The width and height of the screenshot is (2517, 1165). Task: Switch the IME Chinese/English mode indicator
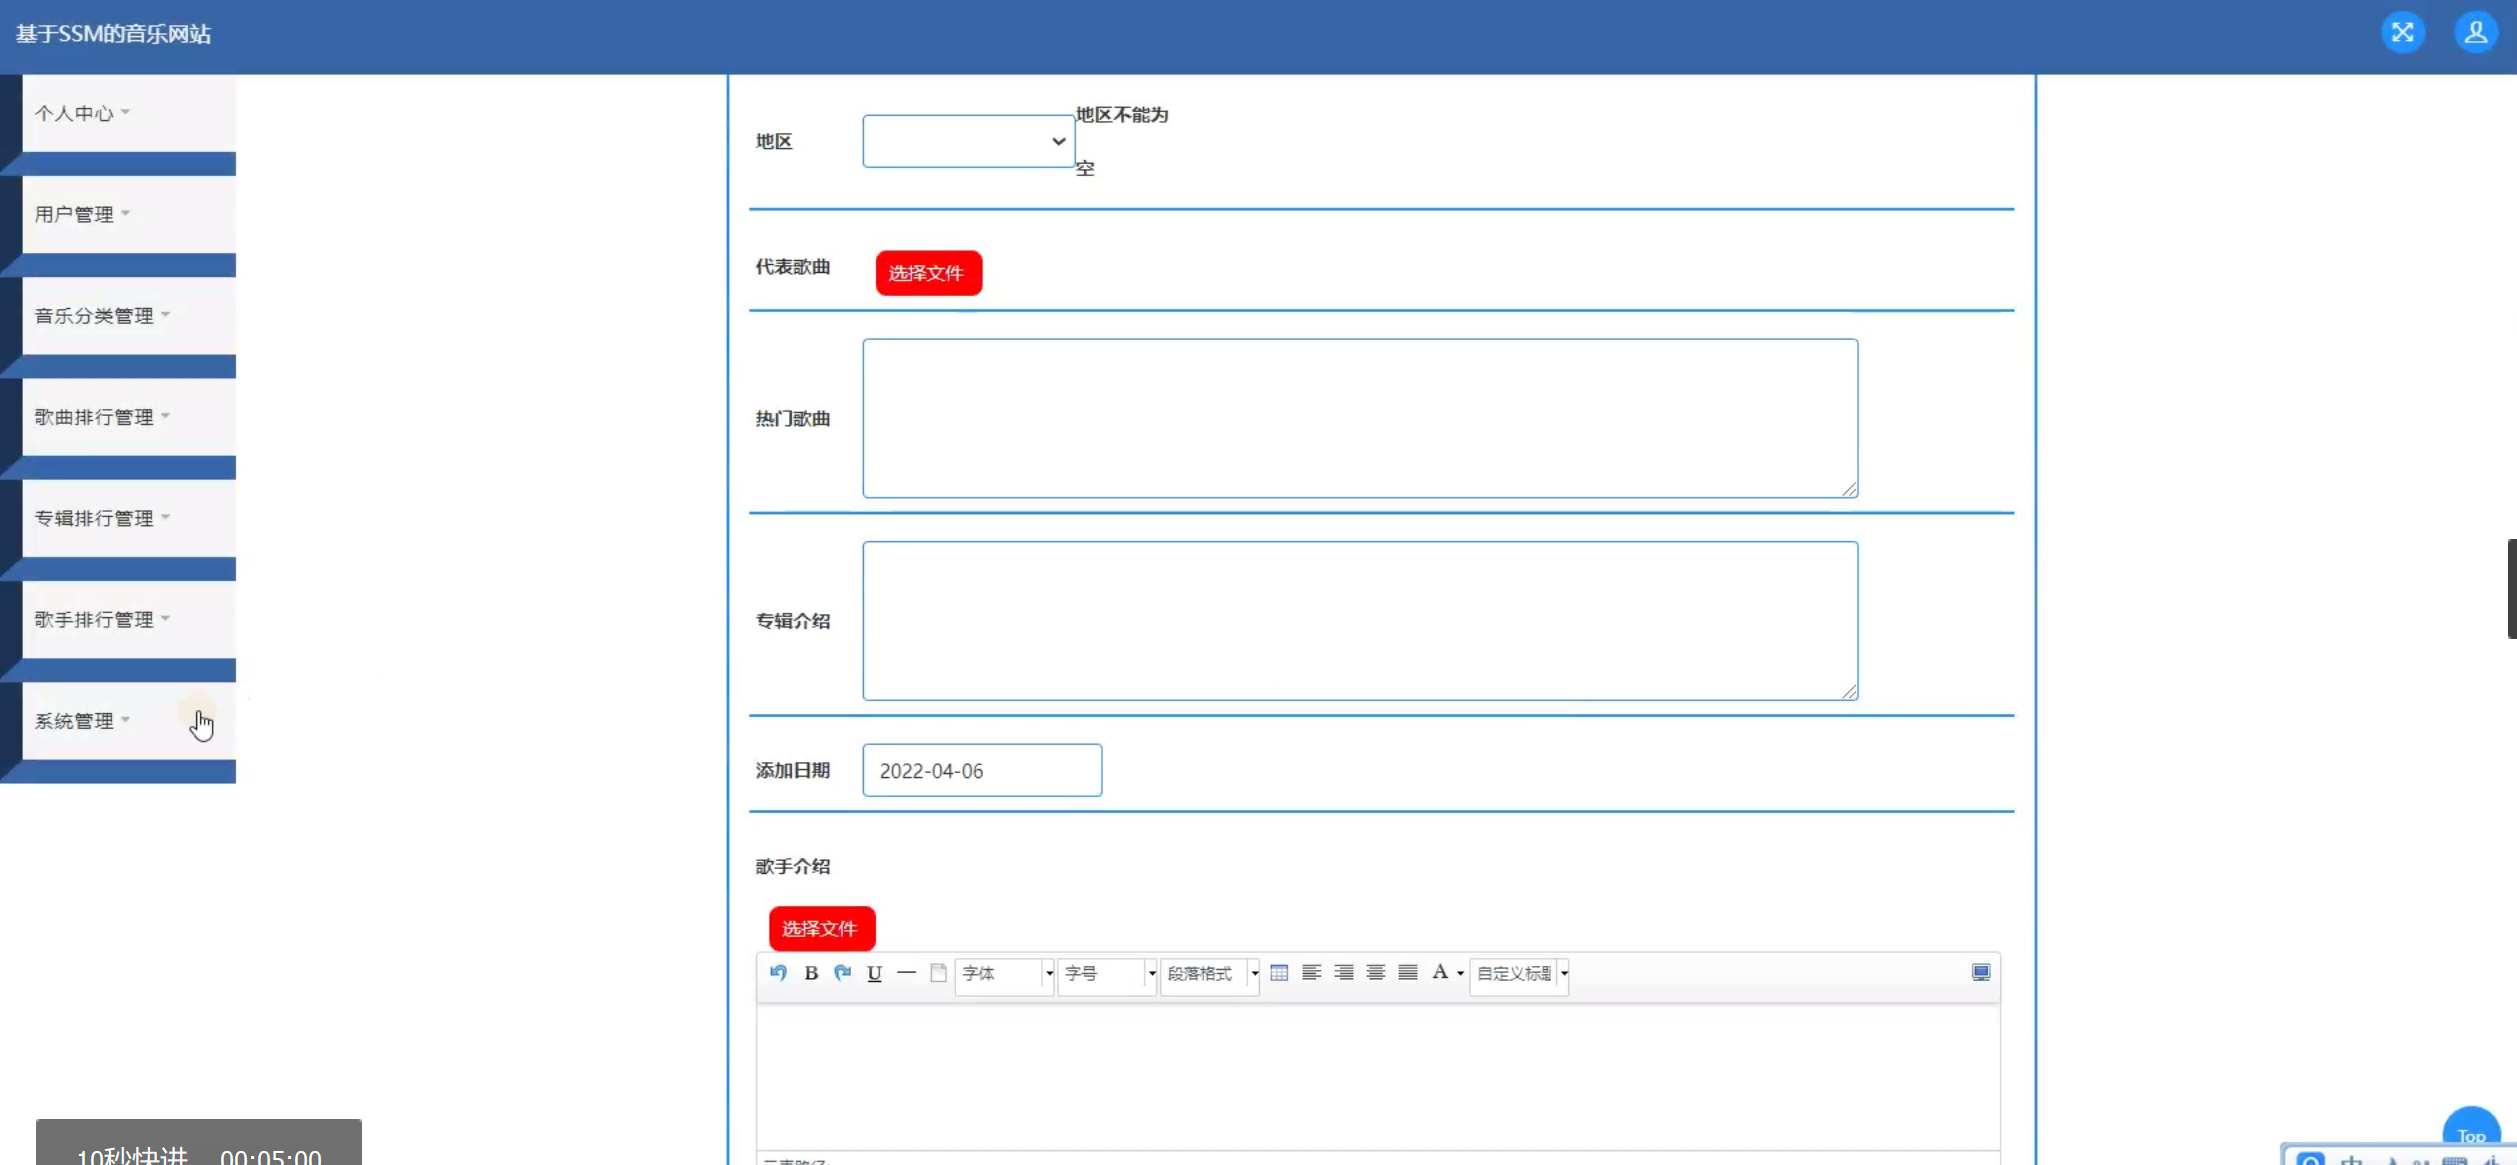2351,1159
